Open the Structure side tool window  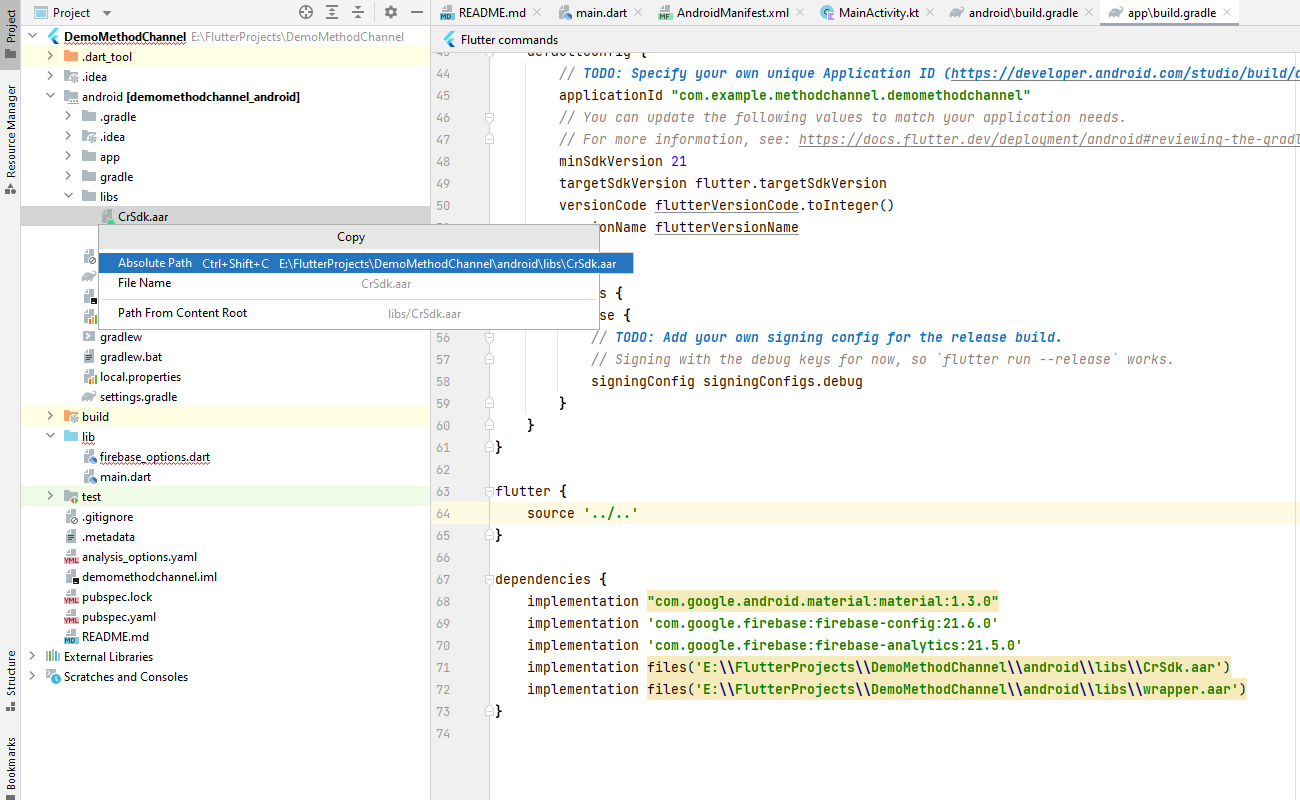point(11,678)
